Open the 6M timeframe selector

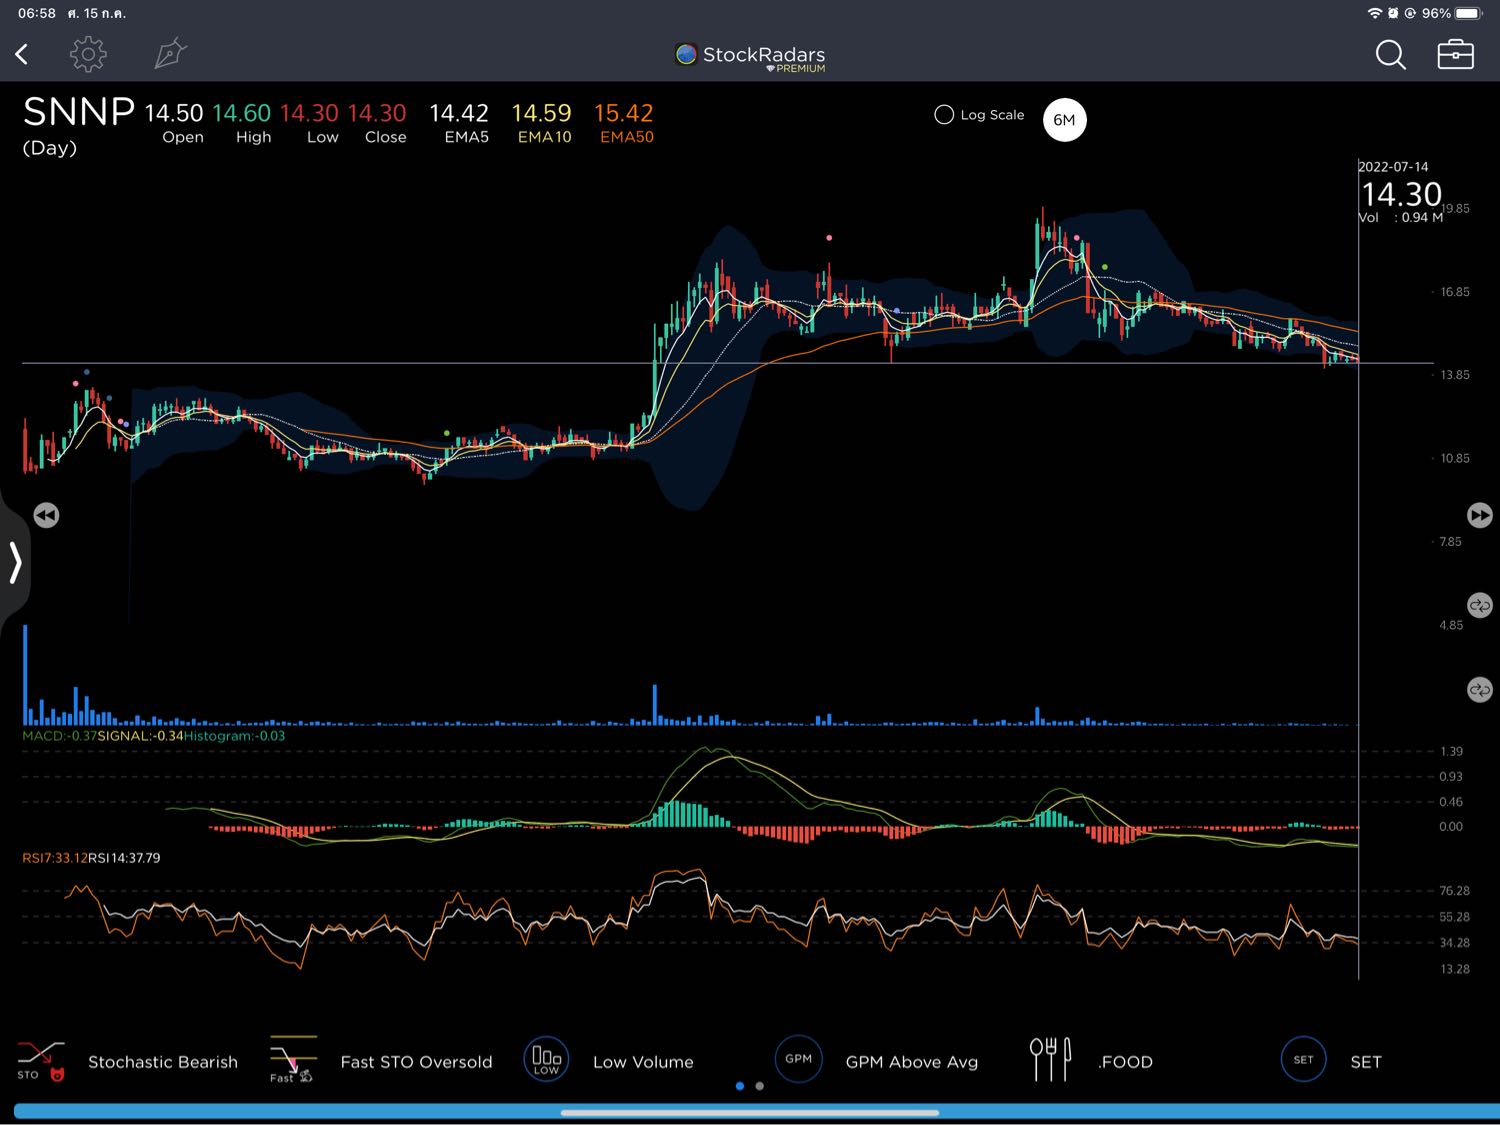(1064, 120)
